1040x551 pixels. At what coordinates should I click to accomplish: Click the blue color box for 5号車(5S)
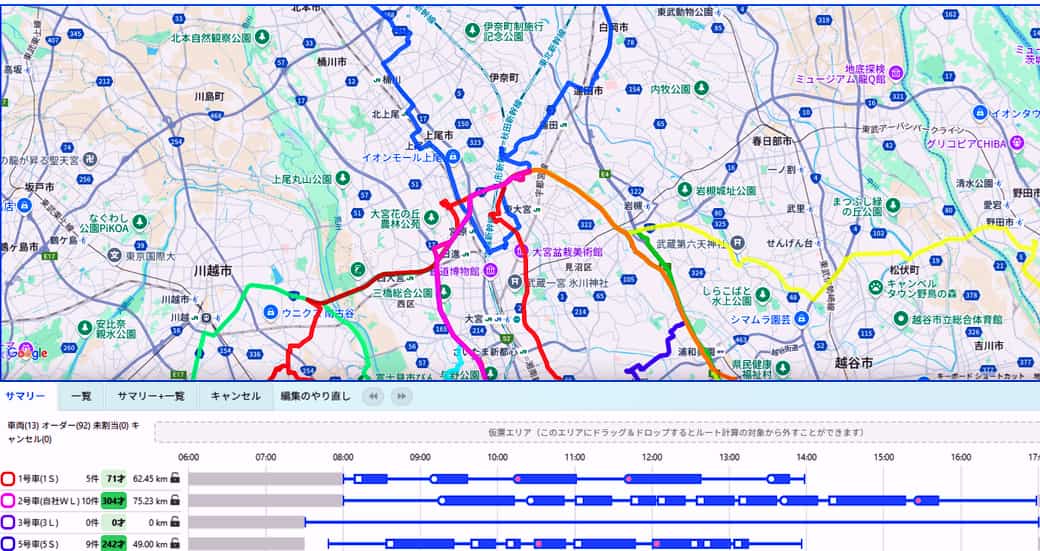tap(8, 544)
